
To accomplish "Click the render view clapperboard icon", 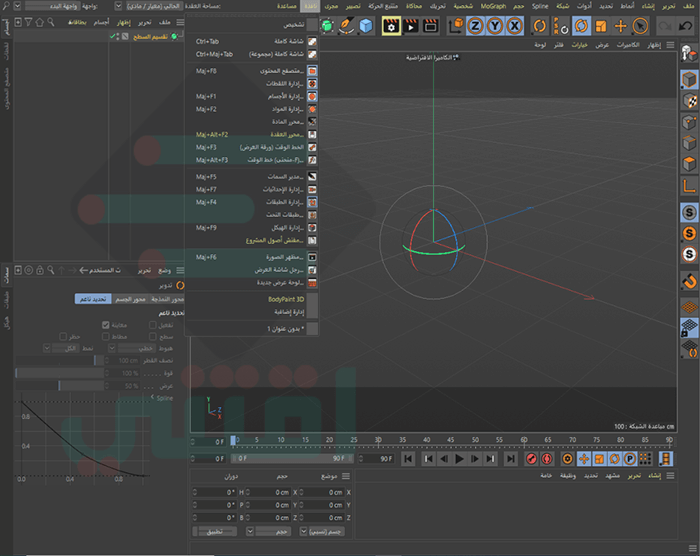I will click(430, 26).
